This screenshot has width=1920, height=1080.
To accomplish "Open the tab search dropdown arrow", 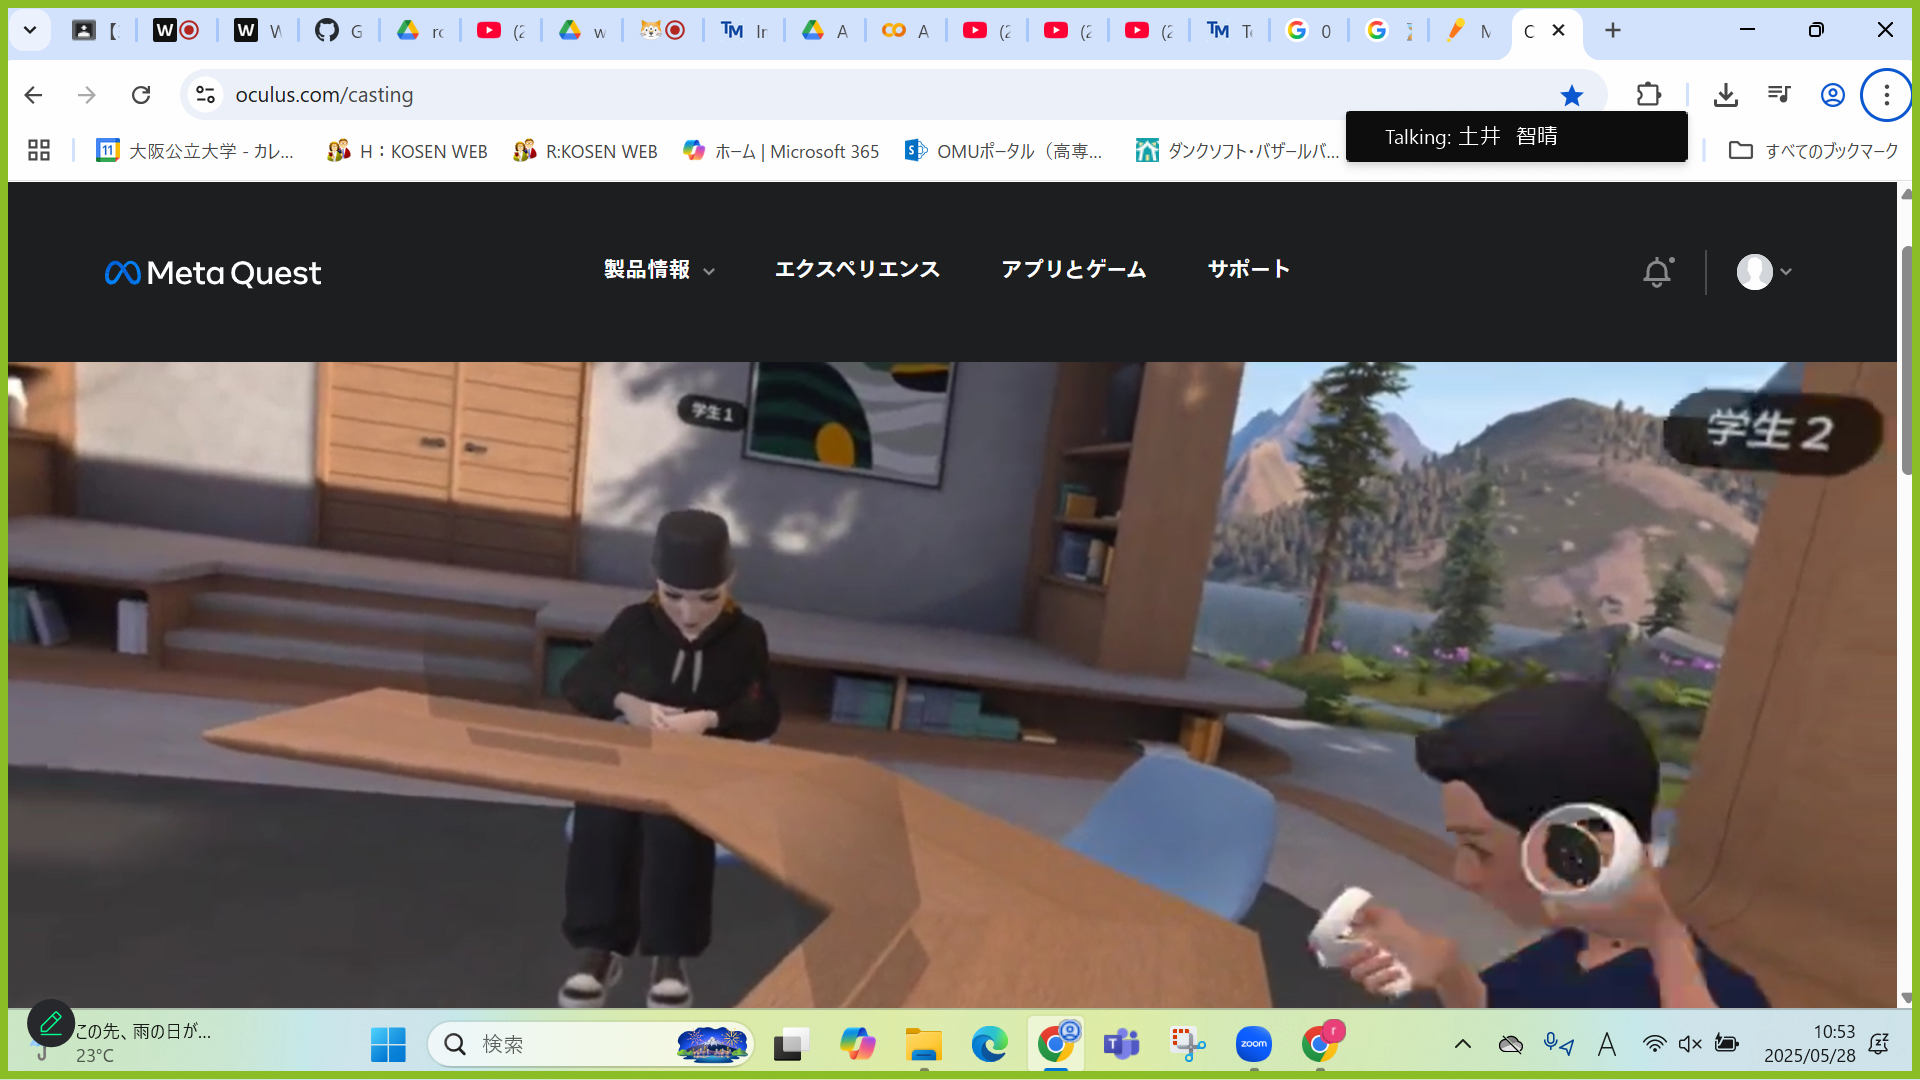I will [30, 30].
